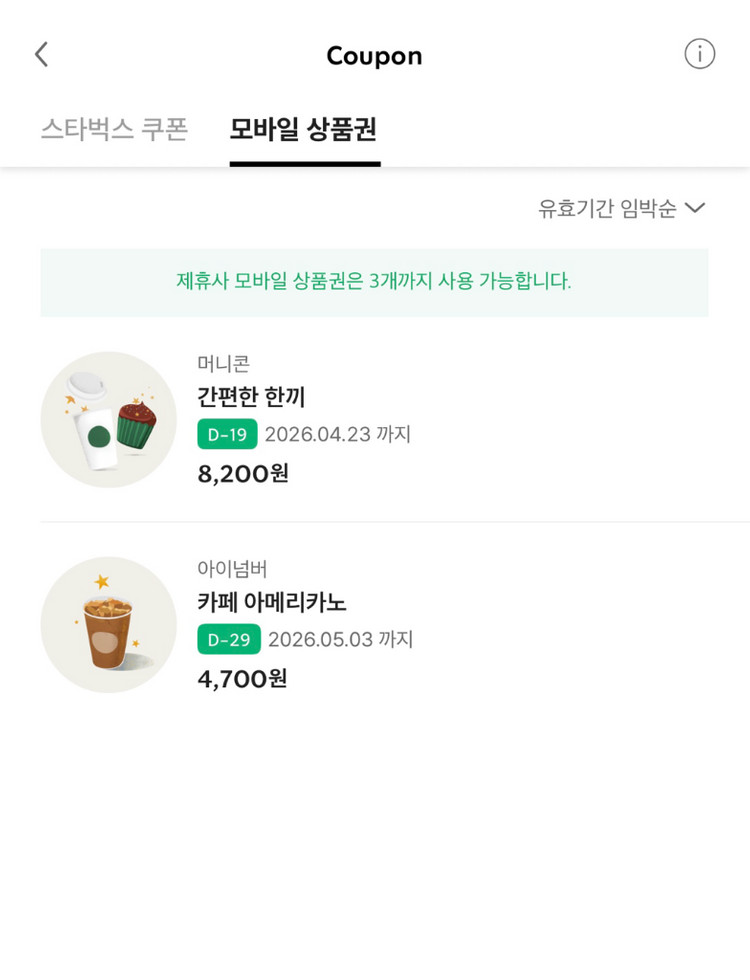Tap the green D-19 badge
The height and width of the screenshot is (980, 750).
click(227, 434)
